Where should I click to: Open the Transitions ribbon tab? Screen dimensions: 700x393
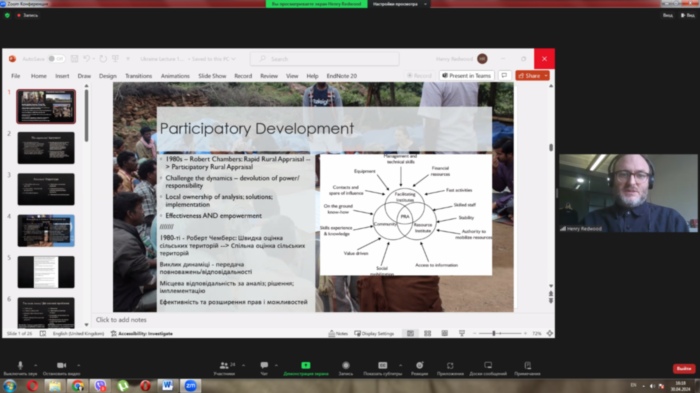pos(138,76)
